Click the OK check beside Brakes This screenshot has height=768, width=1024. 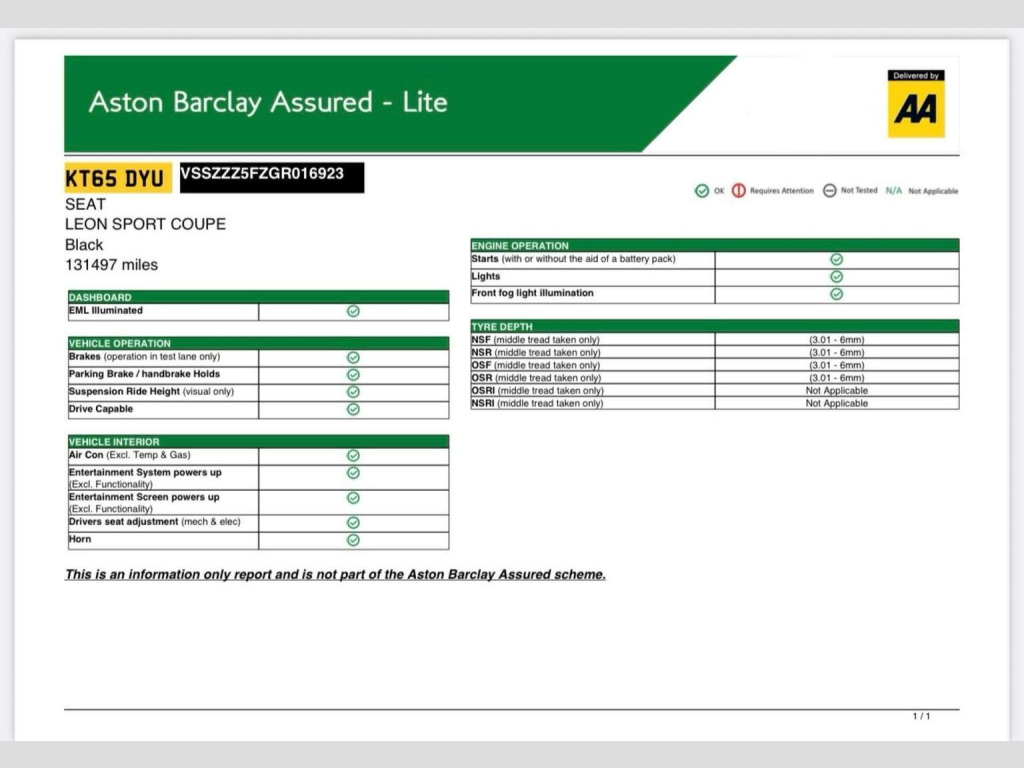point(353,357)
